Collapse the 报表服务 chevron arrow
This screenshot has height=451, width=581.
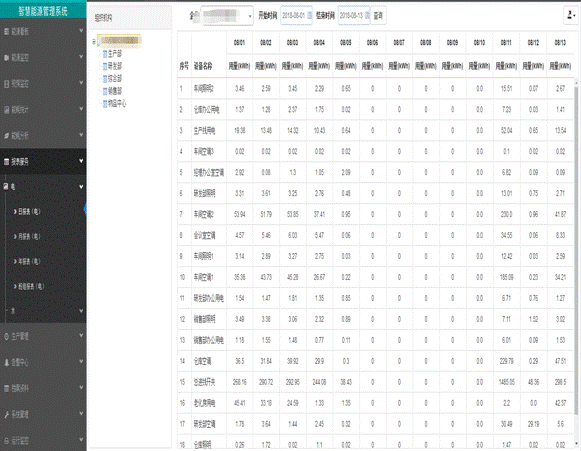pos(81,161)
